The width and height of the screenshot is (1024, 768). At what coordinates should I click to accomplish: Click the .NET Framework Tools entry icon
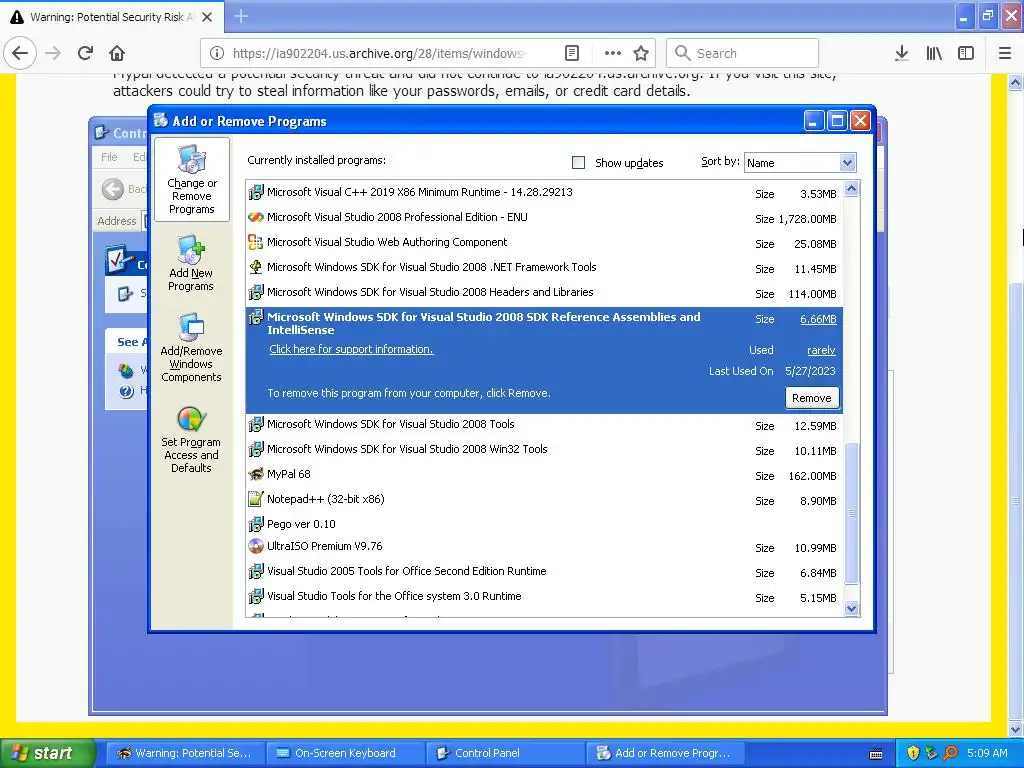[x=256, y=267]
